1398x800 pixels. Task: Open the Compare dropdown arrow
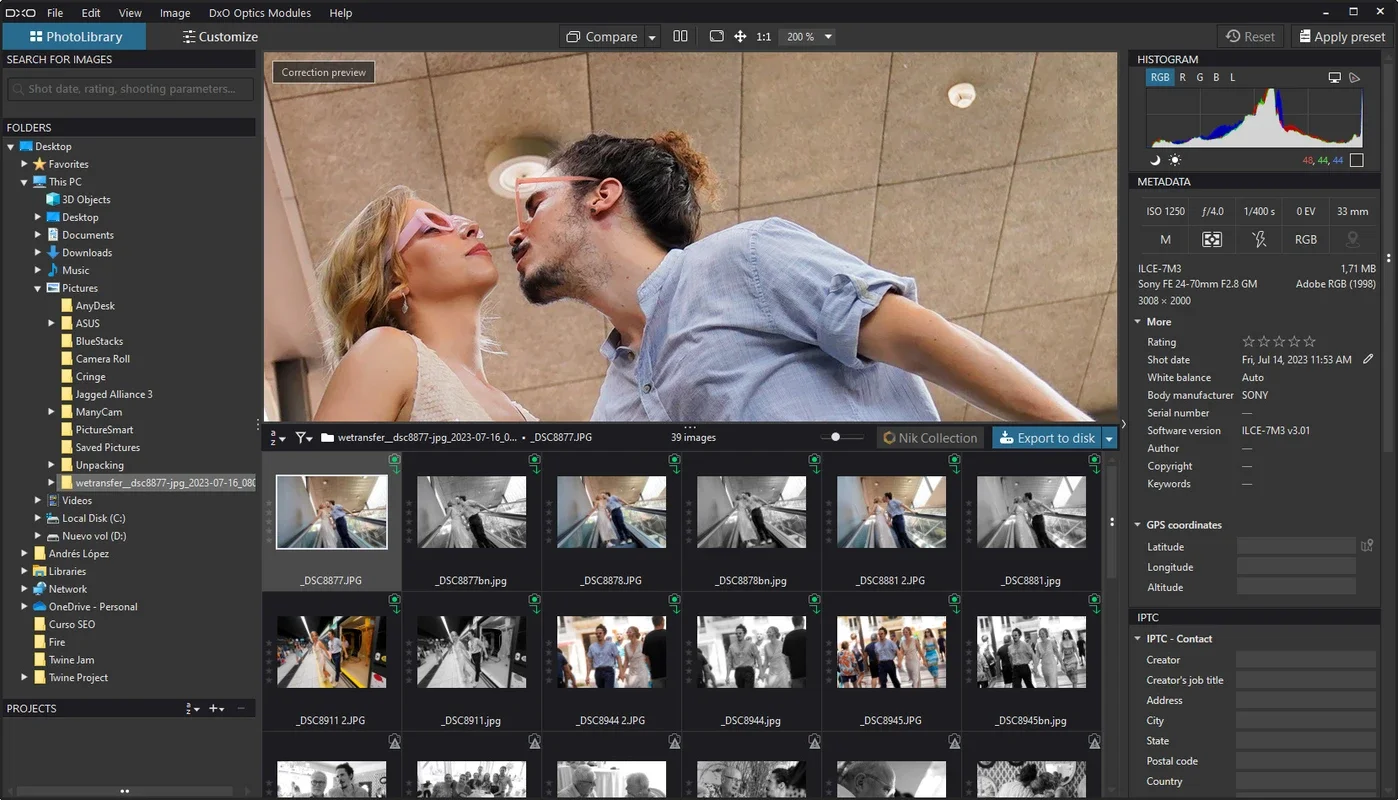coord(652,37)
